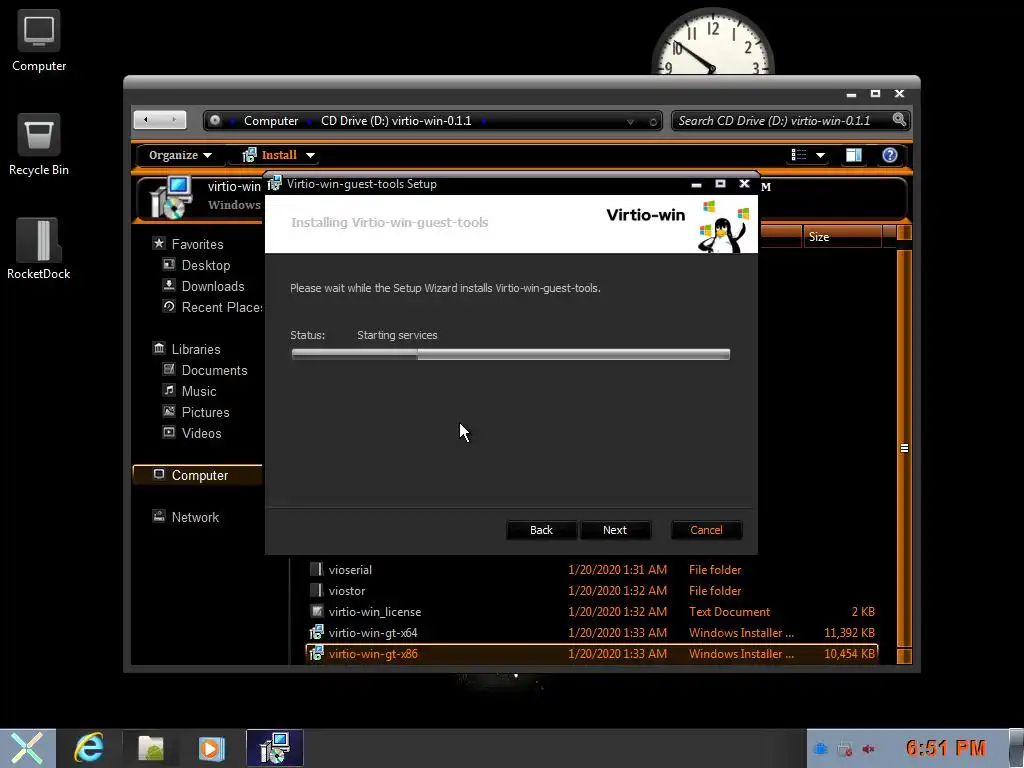
Task: Expand the Install button dropdown arrow
Action: click(310, 155)
